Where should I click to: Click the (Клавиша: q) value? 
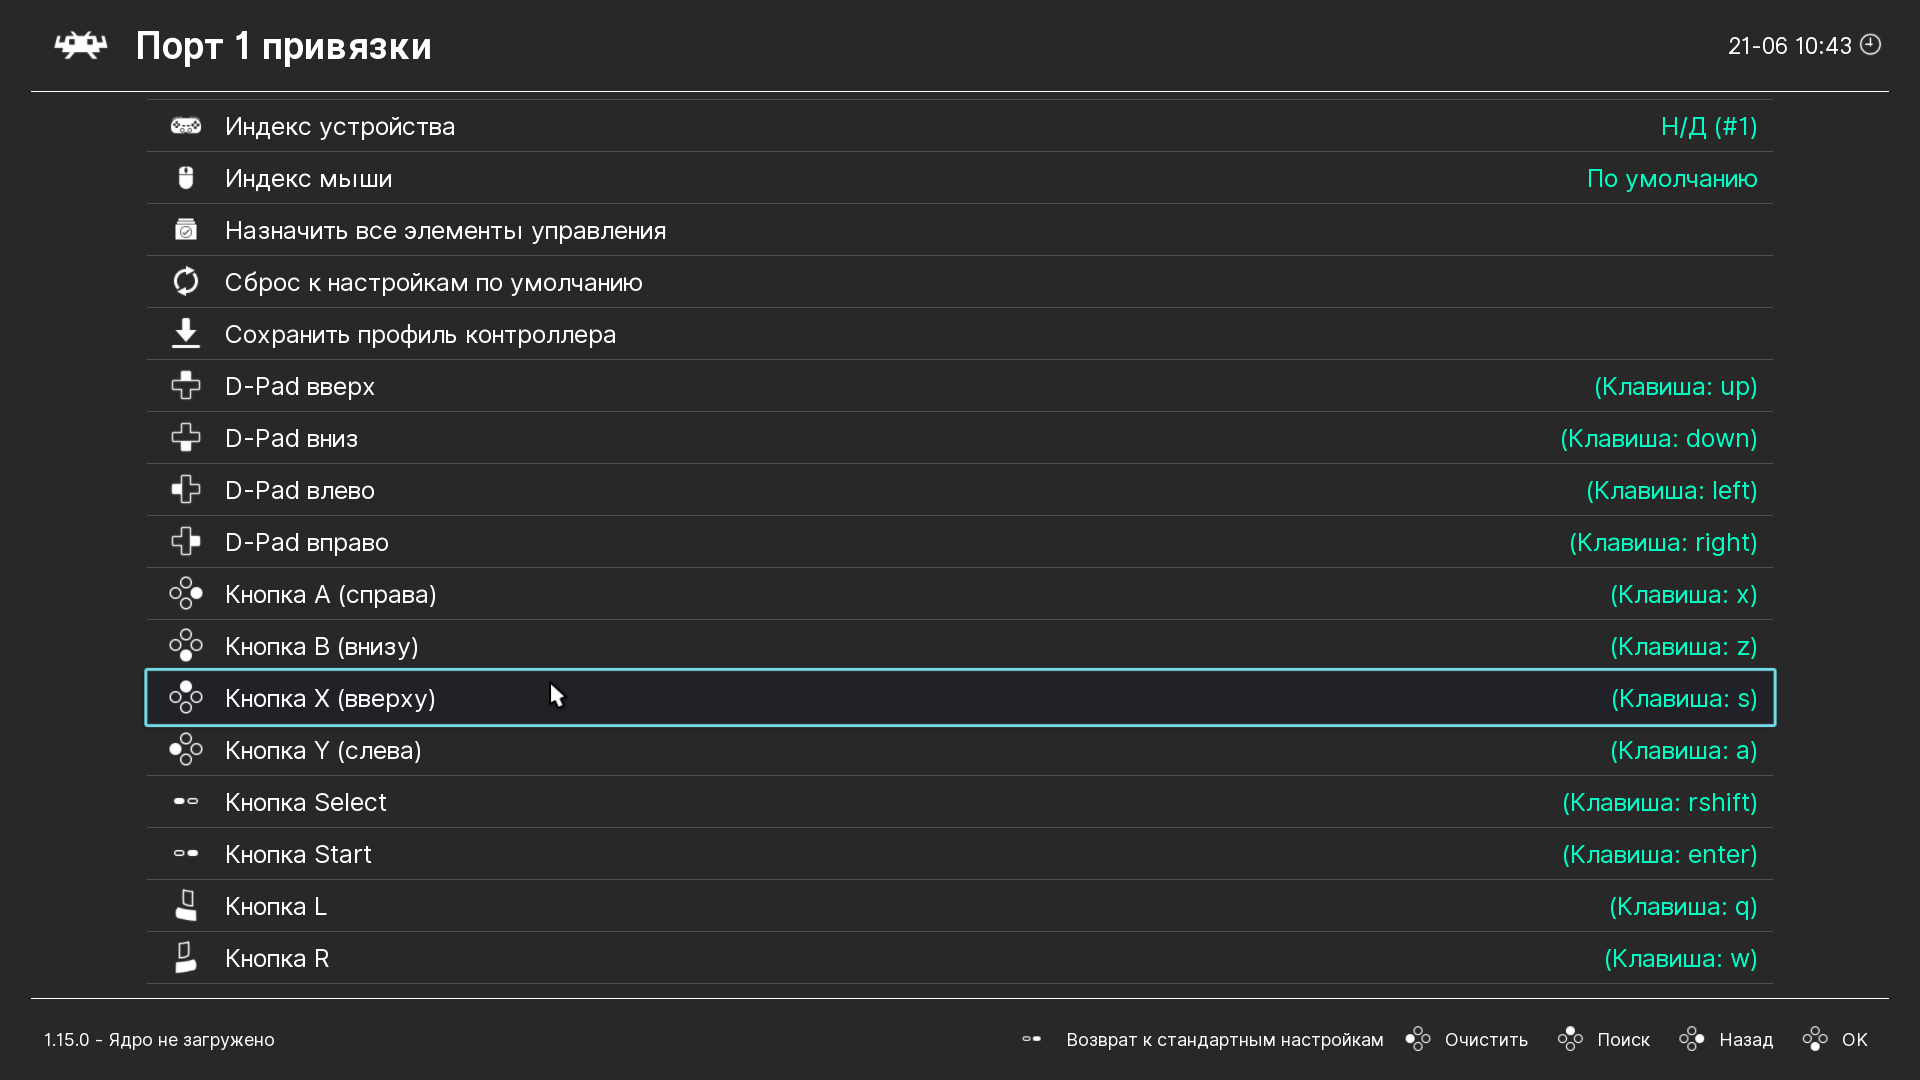point(1683,906)
